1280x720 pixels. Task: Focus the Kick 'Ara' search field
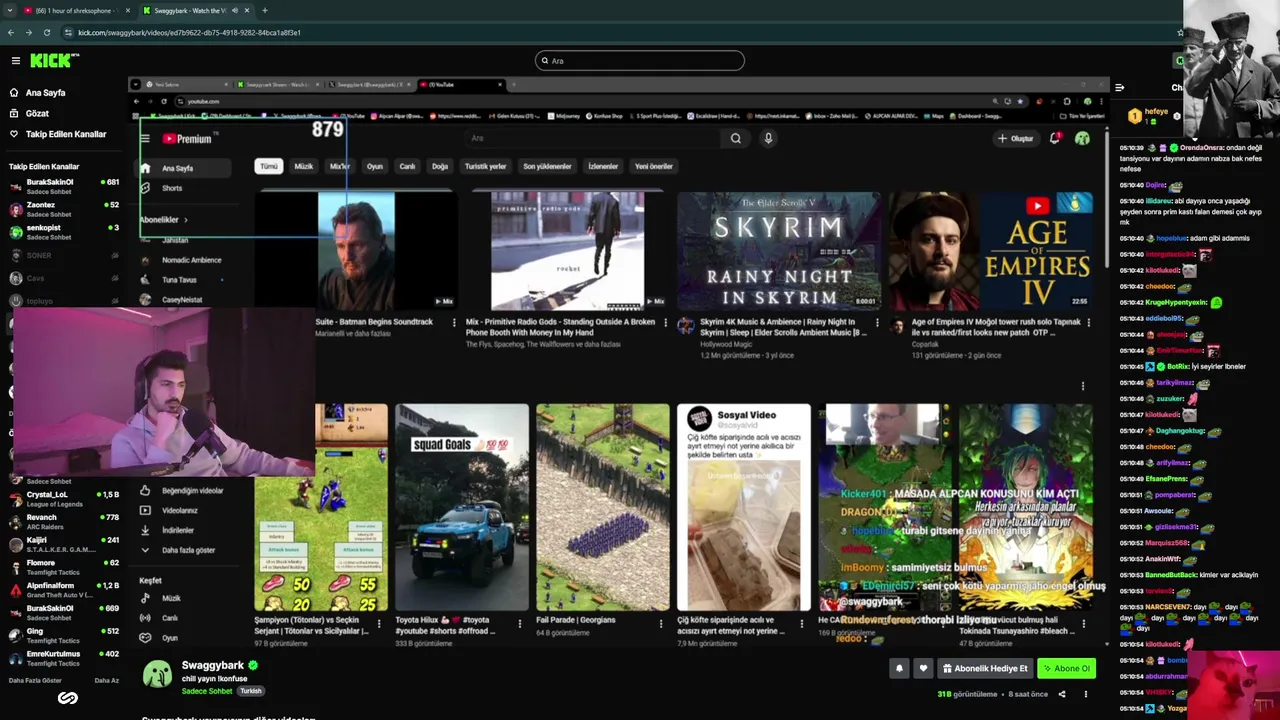point(640,61)
